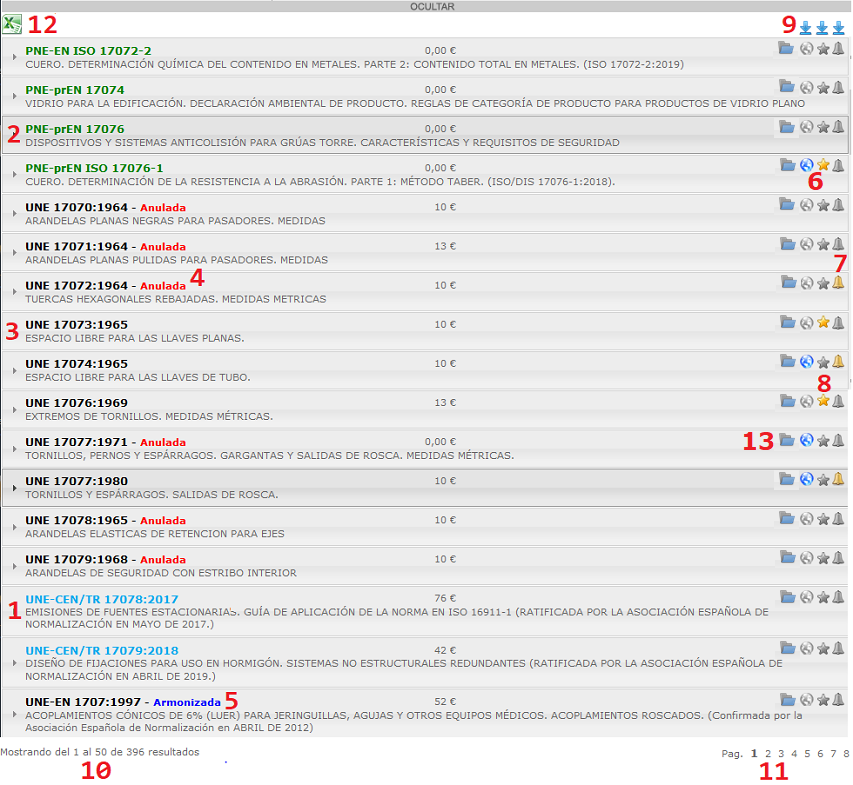
Task: Click globe icon for UNE 17074:1965
Action: coord(806,362)
